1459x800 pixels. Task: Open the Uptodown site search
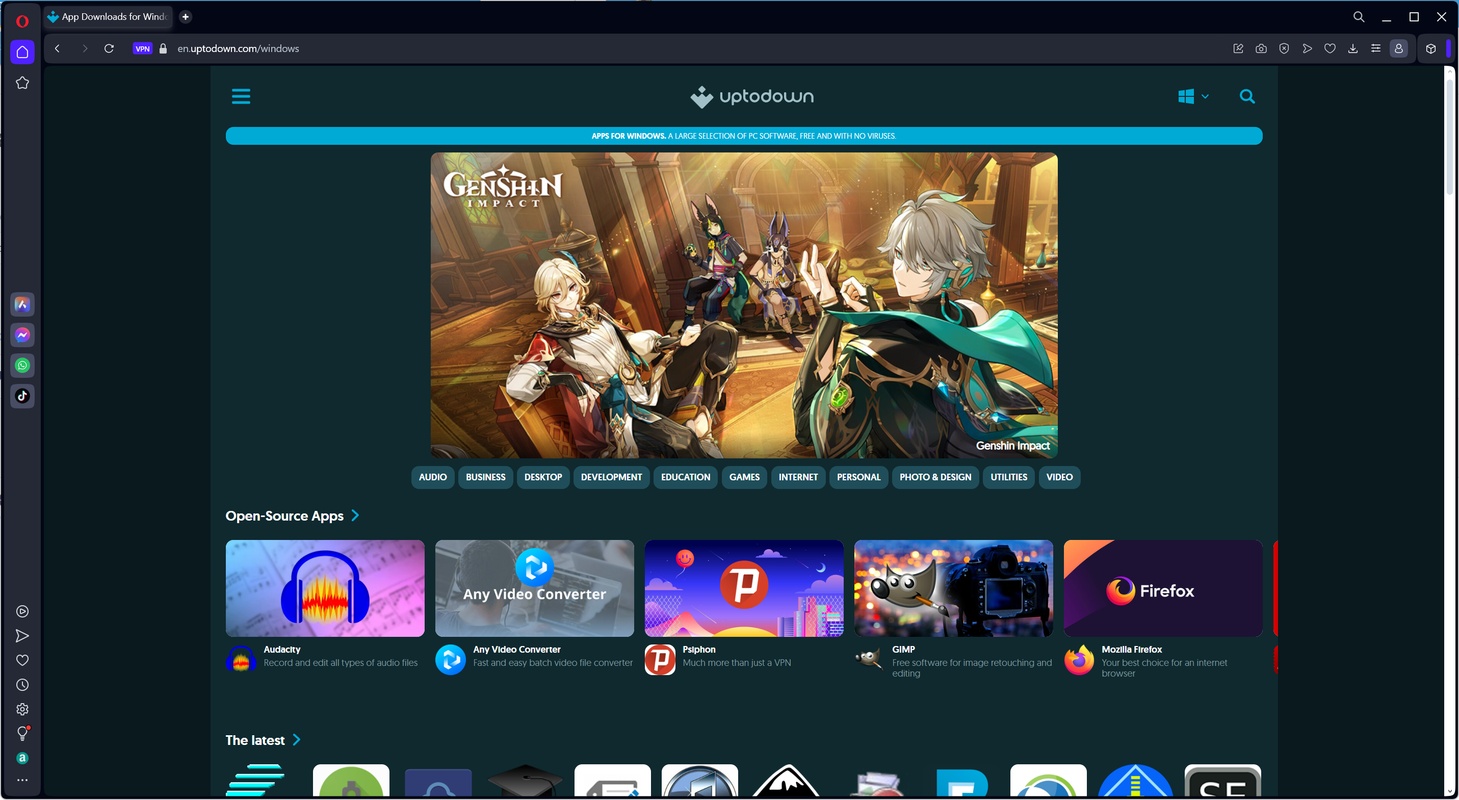click(x=1247, y=97)
